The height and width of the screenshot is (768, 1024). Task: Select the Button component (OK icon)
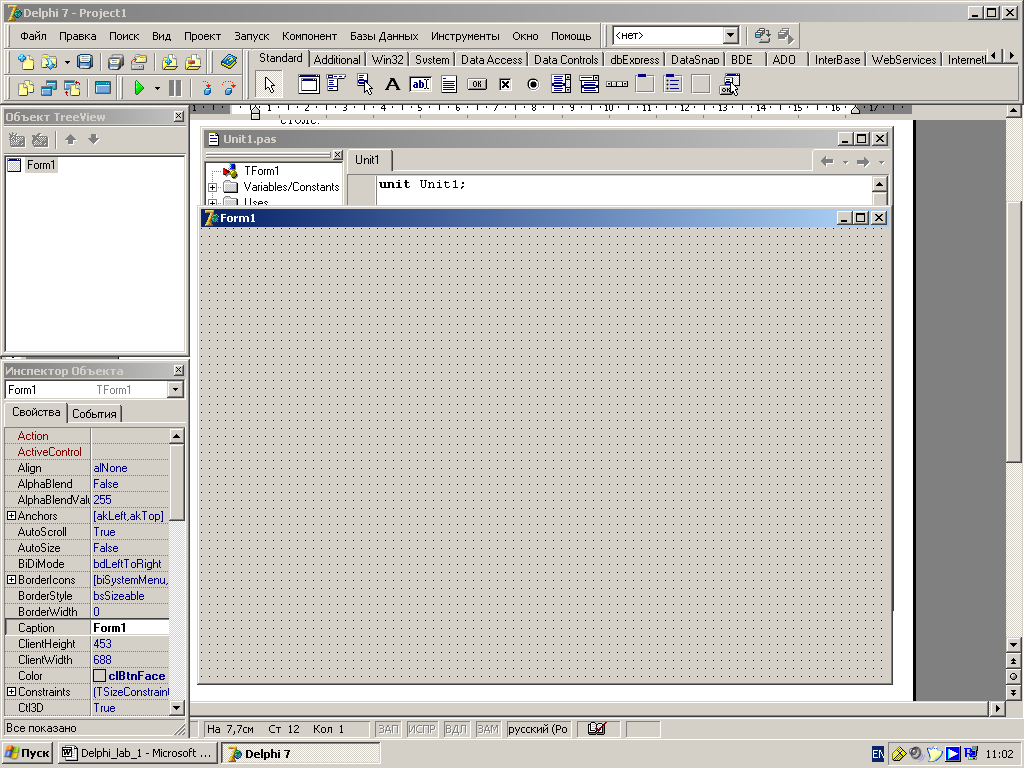477,84
